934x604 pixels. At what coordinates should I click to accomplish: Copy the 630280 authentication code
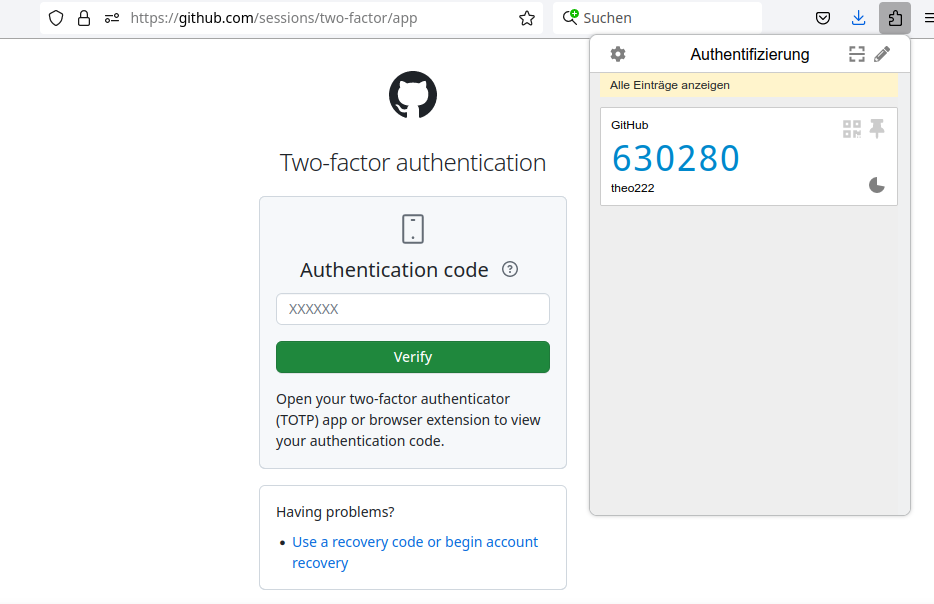coord(676,158)
